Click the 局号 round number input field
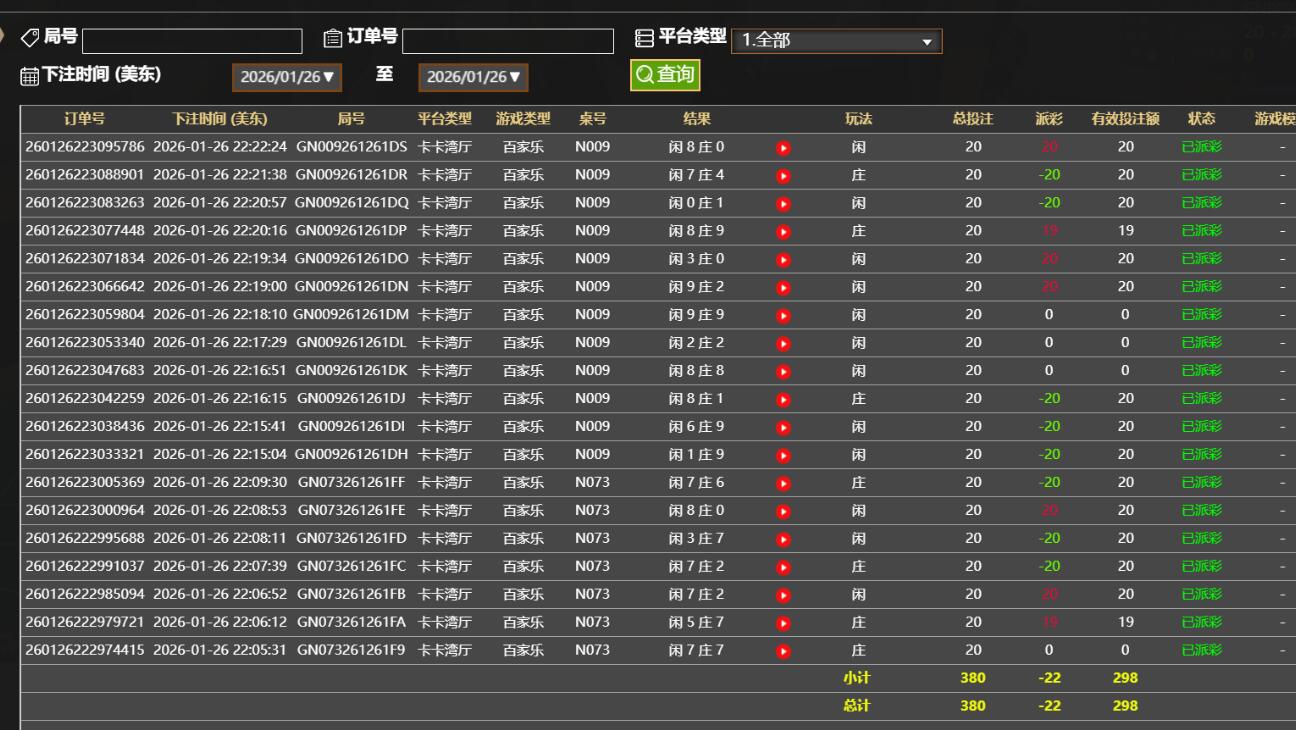Screen dimensions: 1296x730 192,41
